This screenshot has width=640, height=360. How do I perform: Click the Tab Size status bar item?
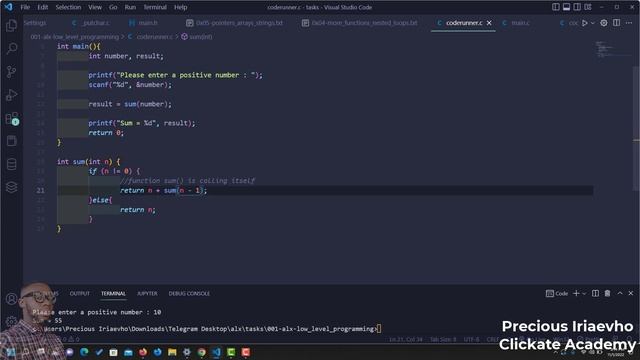443,339
